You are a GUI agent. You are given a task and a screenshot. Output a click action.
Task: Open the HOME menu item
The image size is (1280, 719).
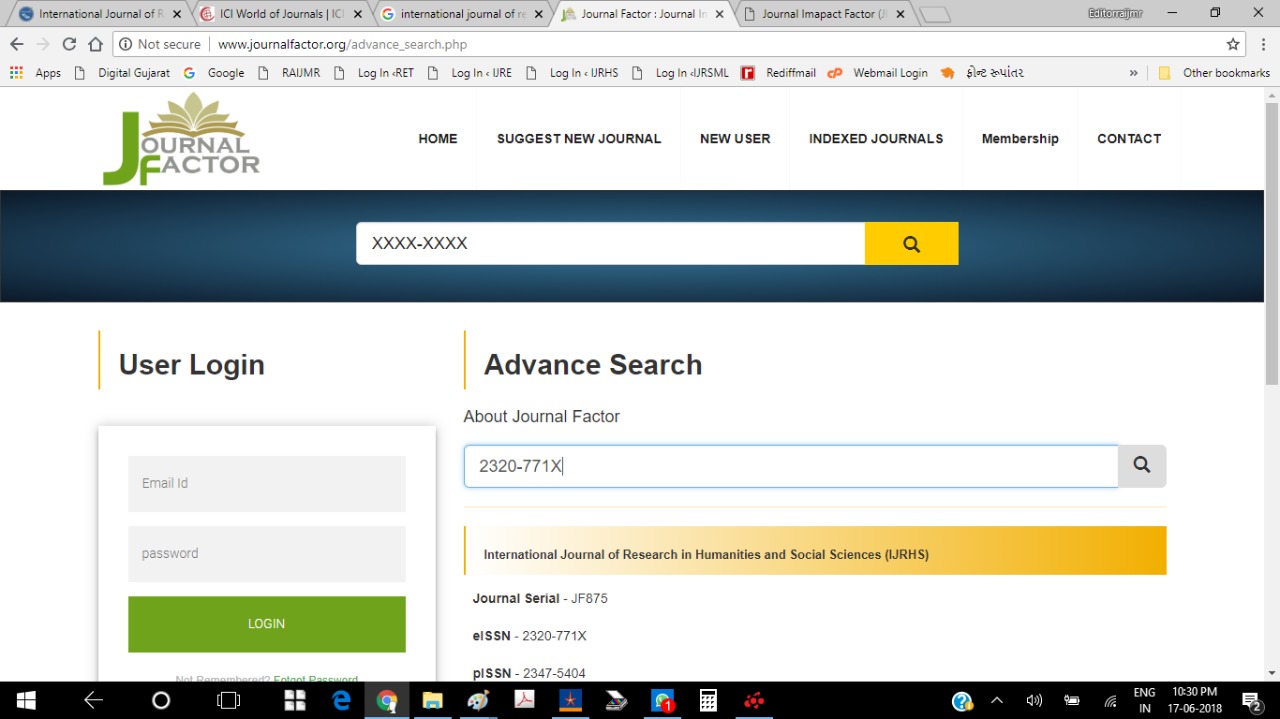[x=438, y=139]
